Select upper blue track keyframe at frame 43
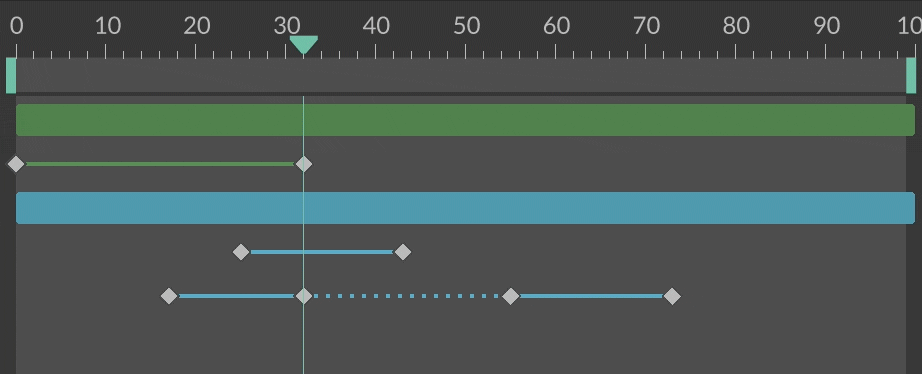The height and width of the screenshot is (374, 922). pyautogui.click(x=403, y=252)
